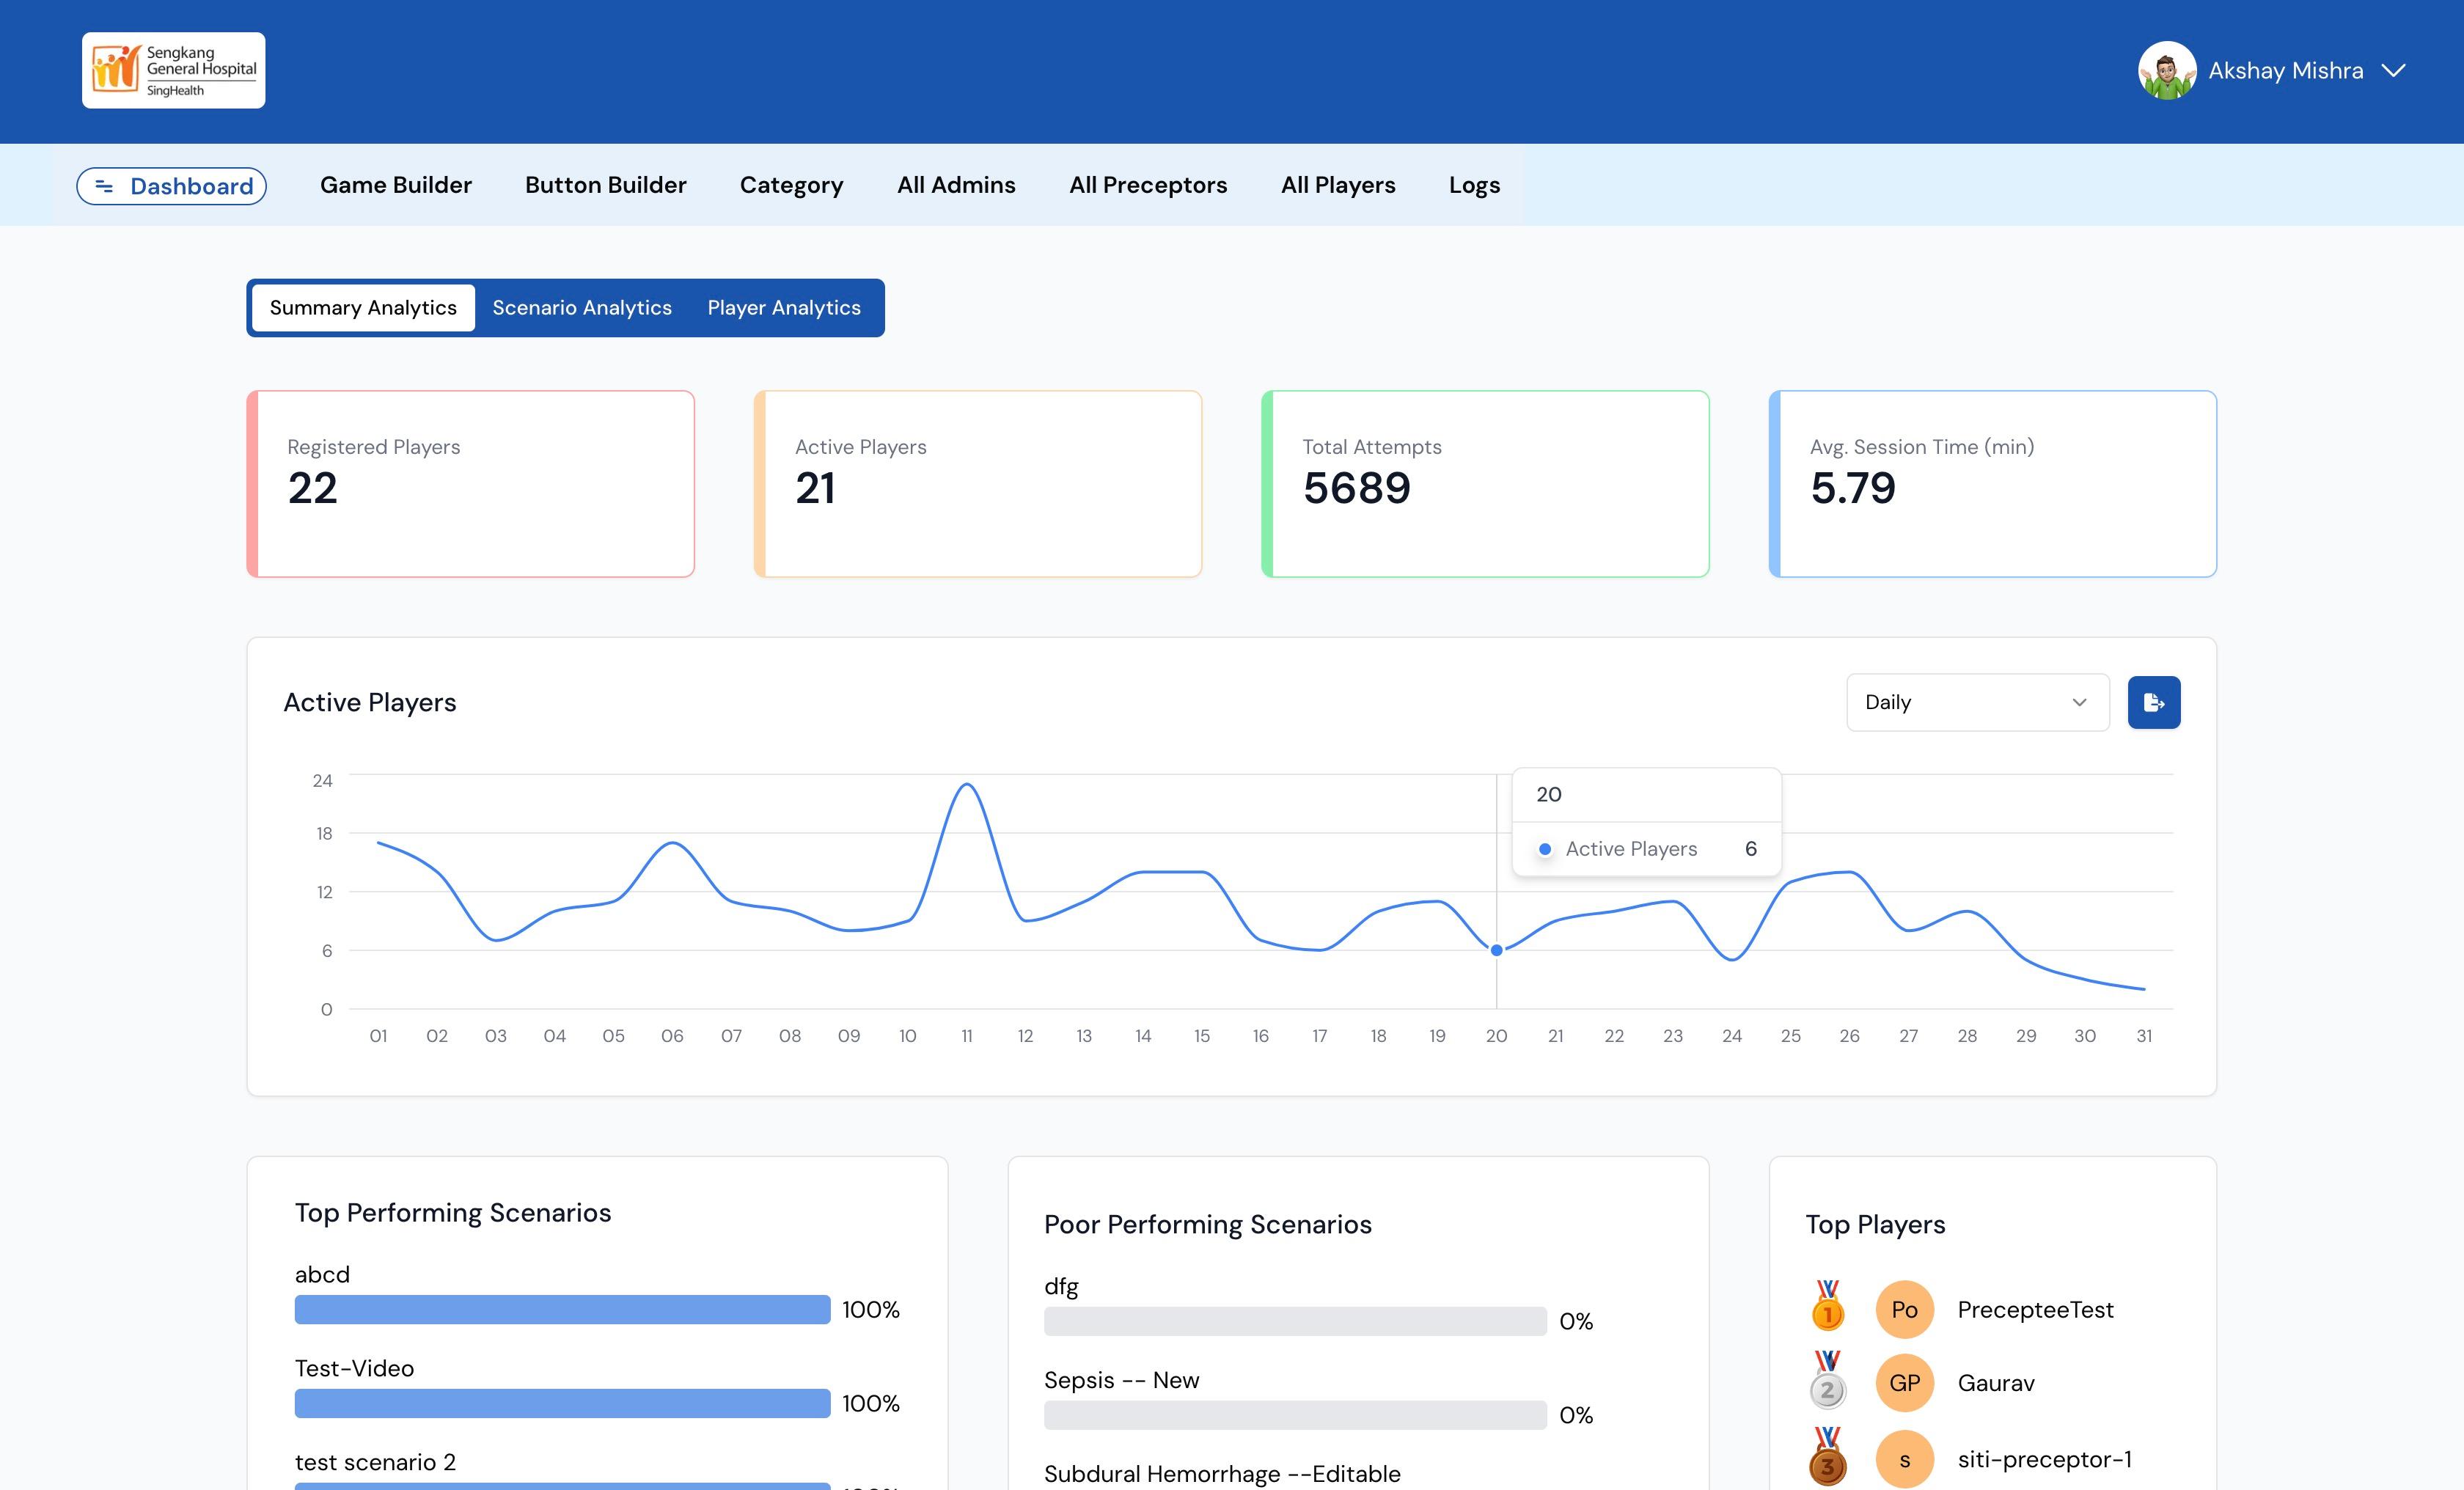Click the Po avatar circle
Screen dimensions: 2464x1490
1904,1309
